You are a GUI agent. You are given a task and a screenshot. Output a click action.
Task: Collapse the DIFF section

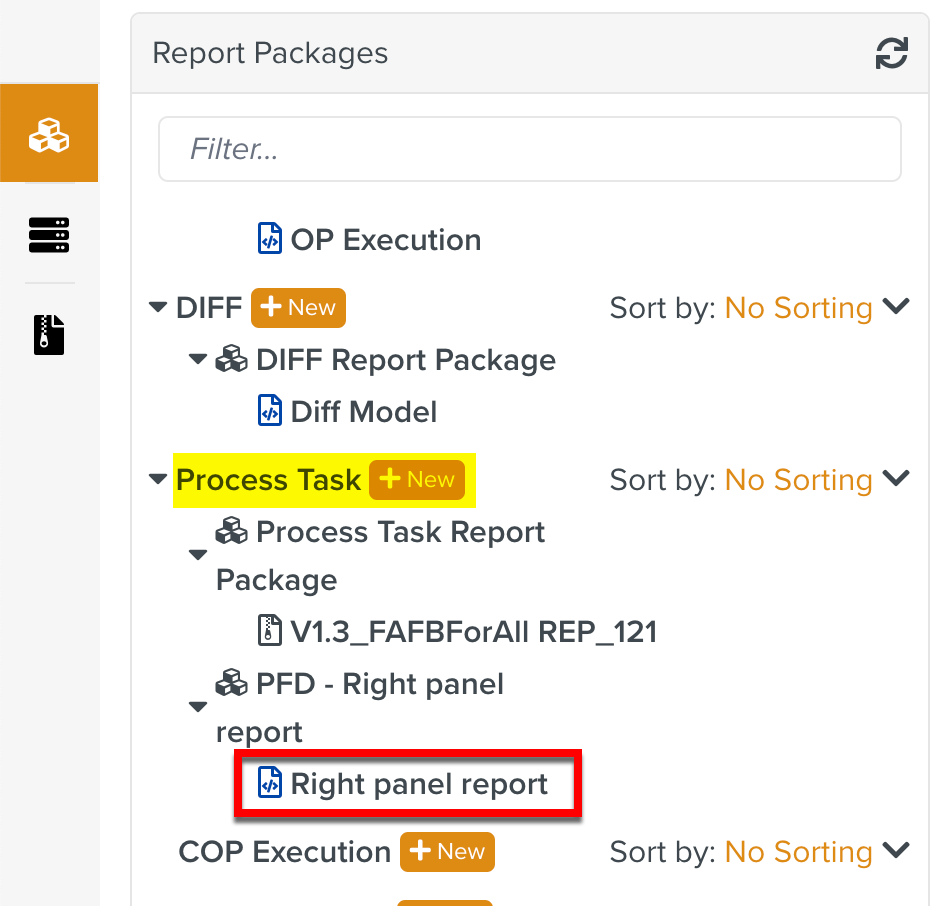(x=157, y=307)
